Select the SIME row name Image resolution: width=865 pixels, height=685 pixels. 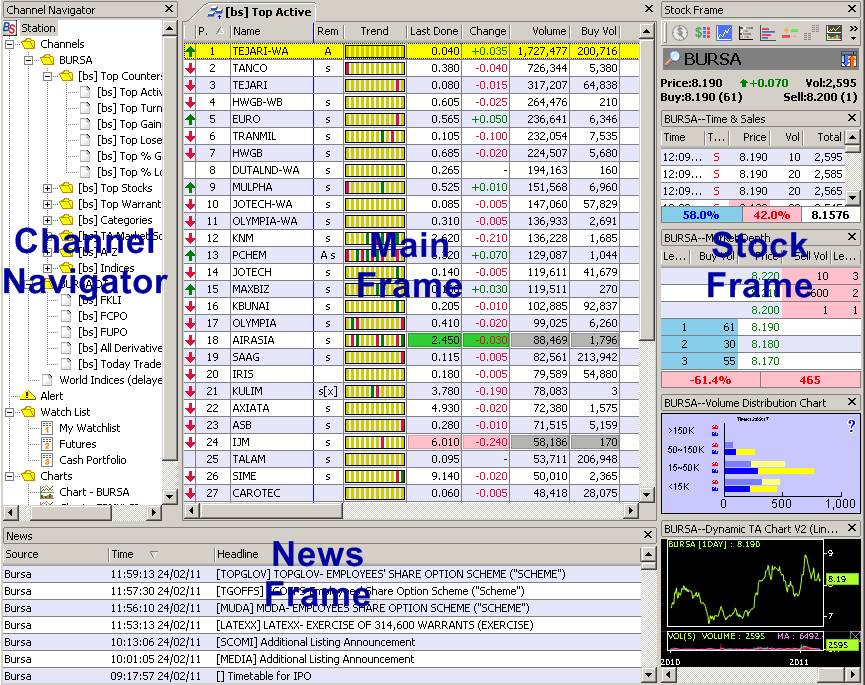[244, 477]
